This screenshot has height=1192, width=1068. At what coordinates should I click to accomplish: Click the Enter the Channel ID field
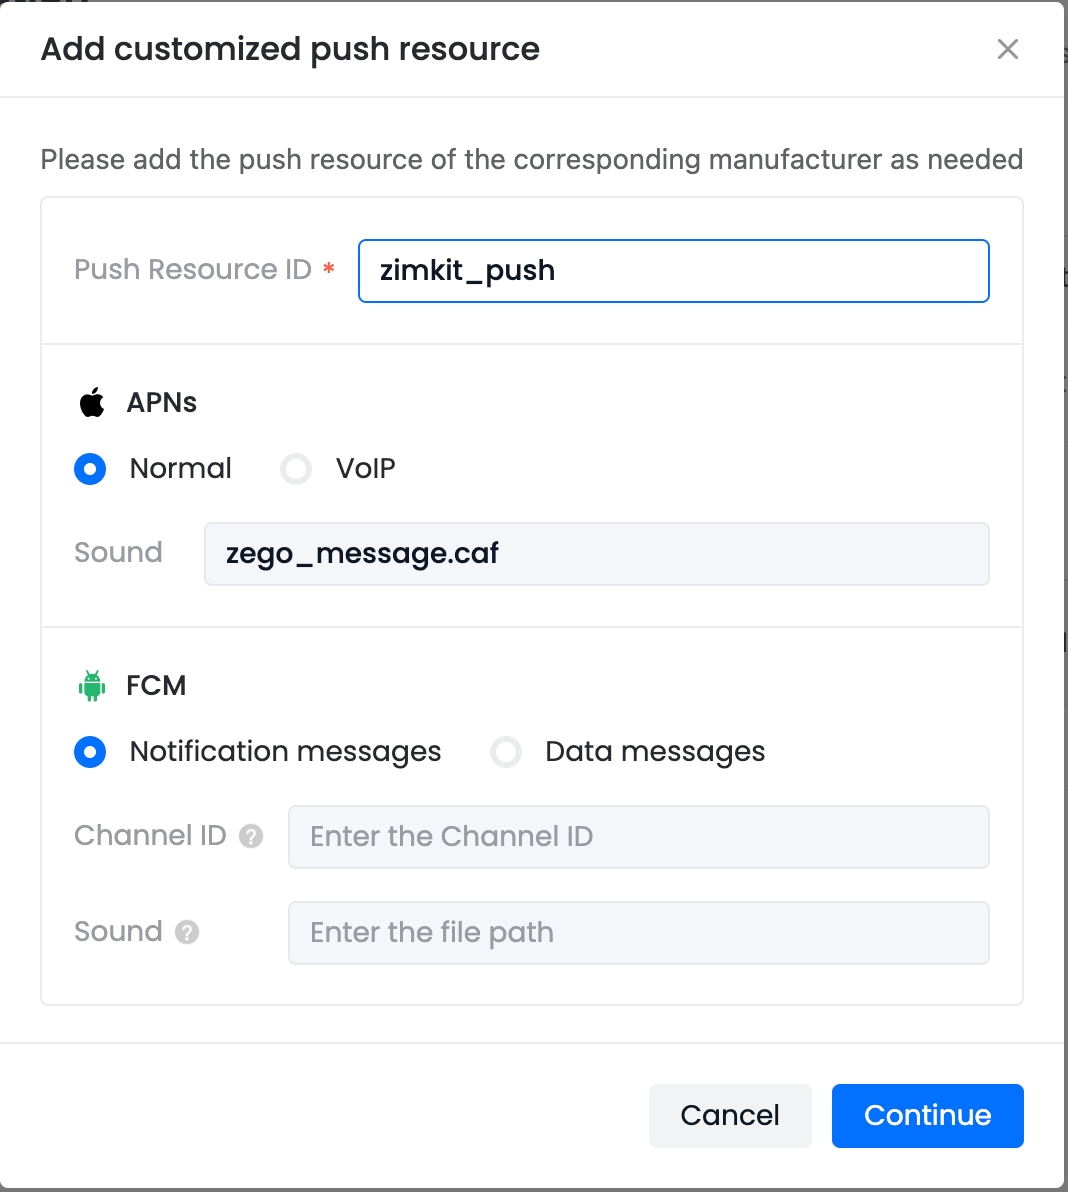point(638,837)
